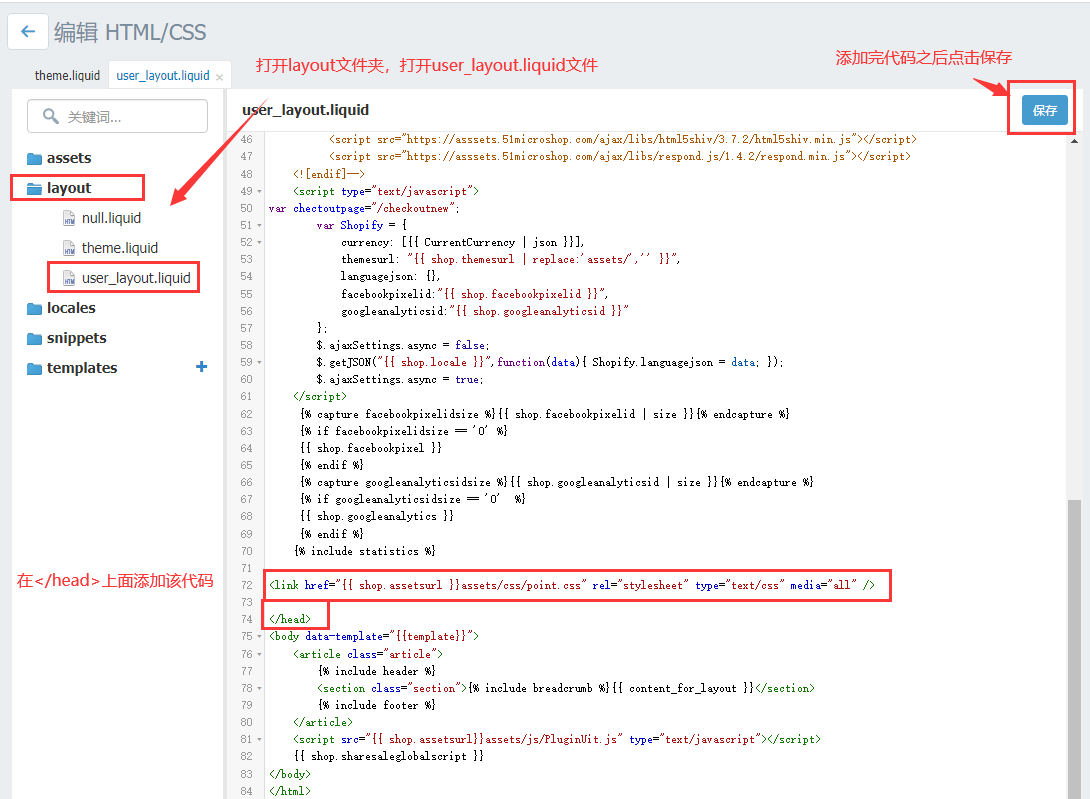Fold the body tag at line 75
This screenshot has height=799, width=1090.
pos(259,636)
